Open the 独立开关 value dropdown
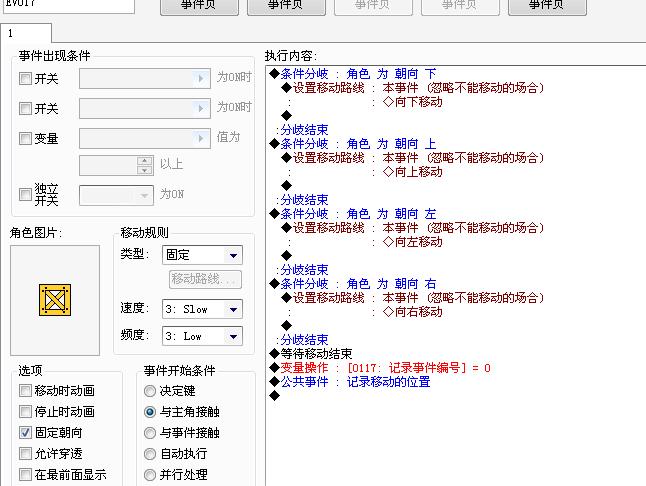The height and width of the screenshot is (486, 646). coord(116,195)
